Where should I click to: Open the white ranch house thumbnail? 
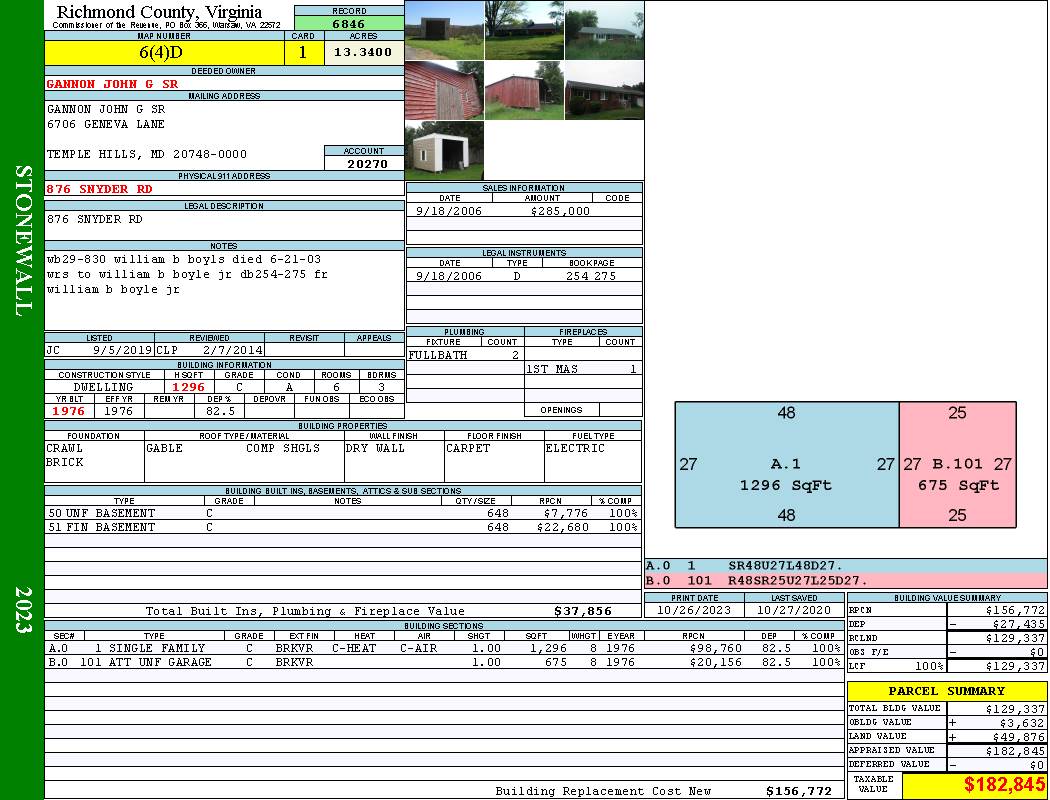coord(605,30)
